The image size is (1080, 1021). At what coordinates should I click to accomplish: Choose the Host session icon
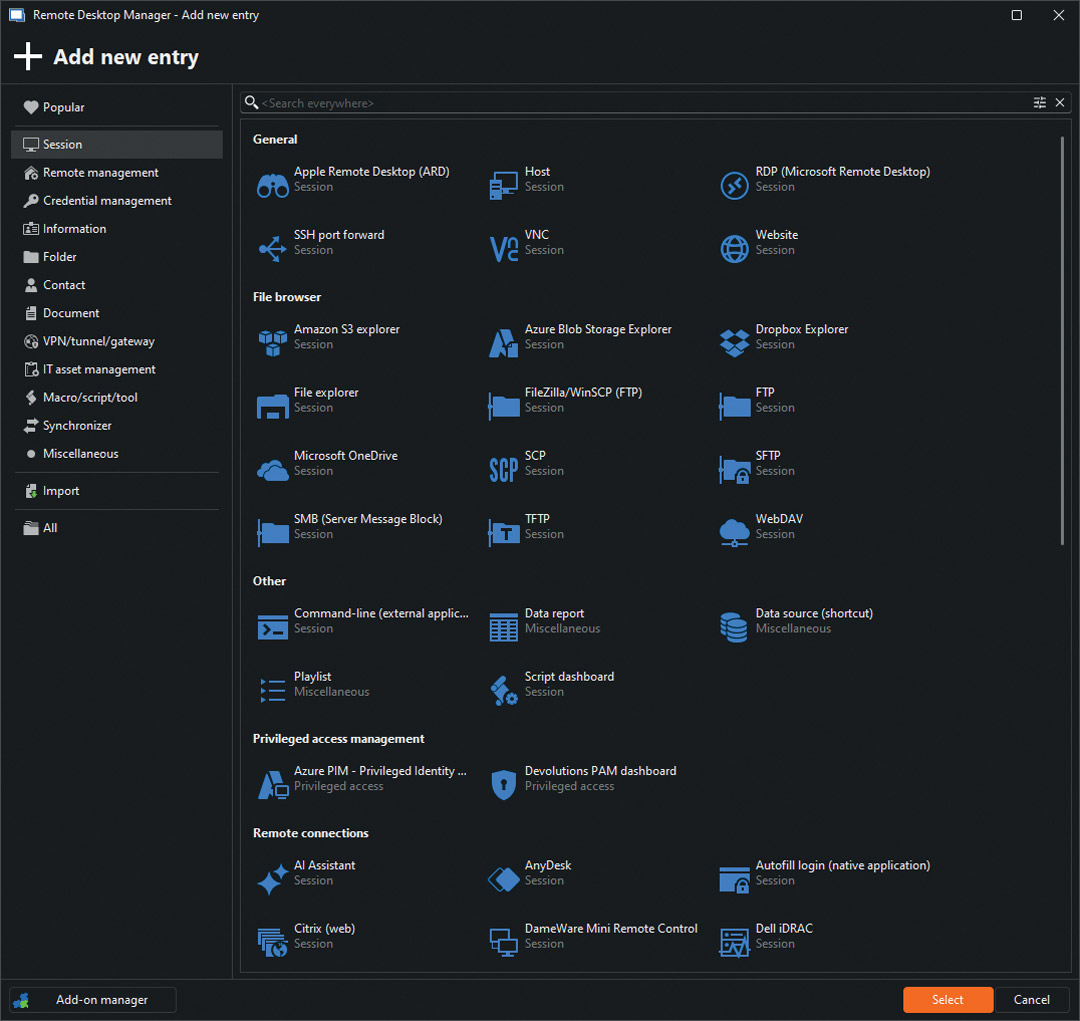click(503, 185)
